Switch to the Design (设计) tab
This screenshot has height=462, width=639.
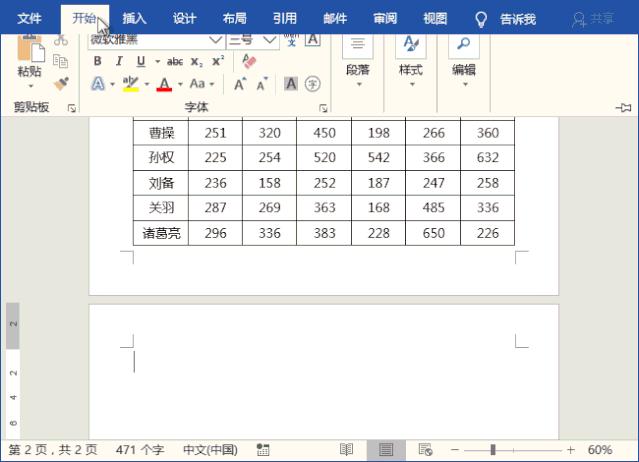point(184,19)
